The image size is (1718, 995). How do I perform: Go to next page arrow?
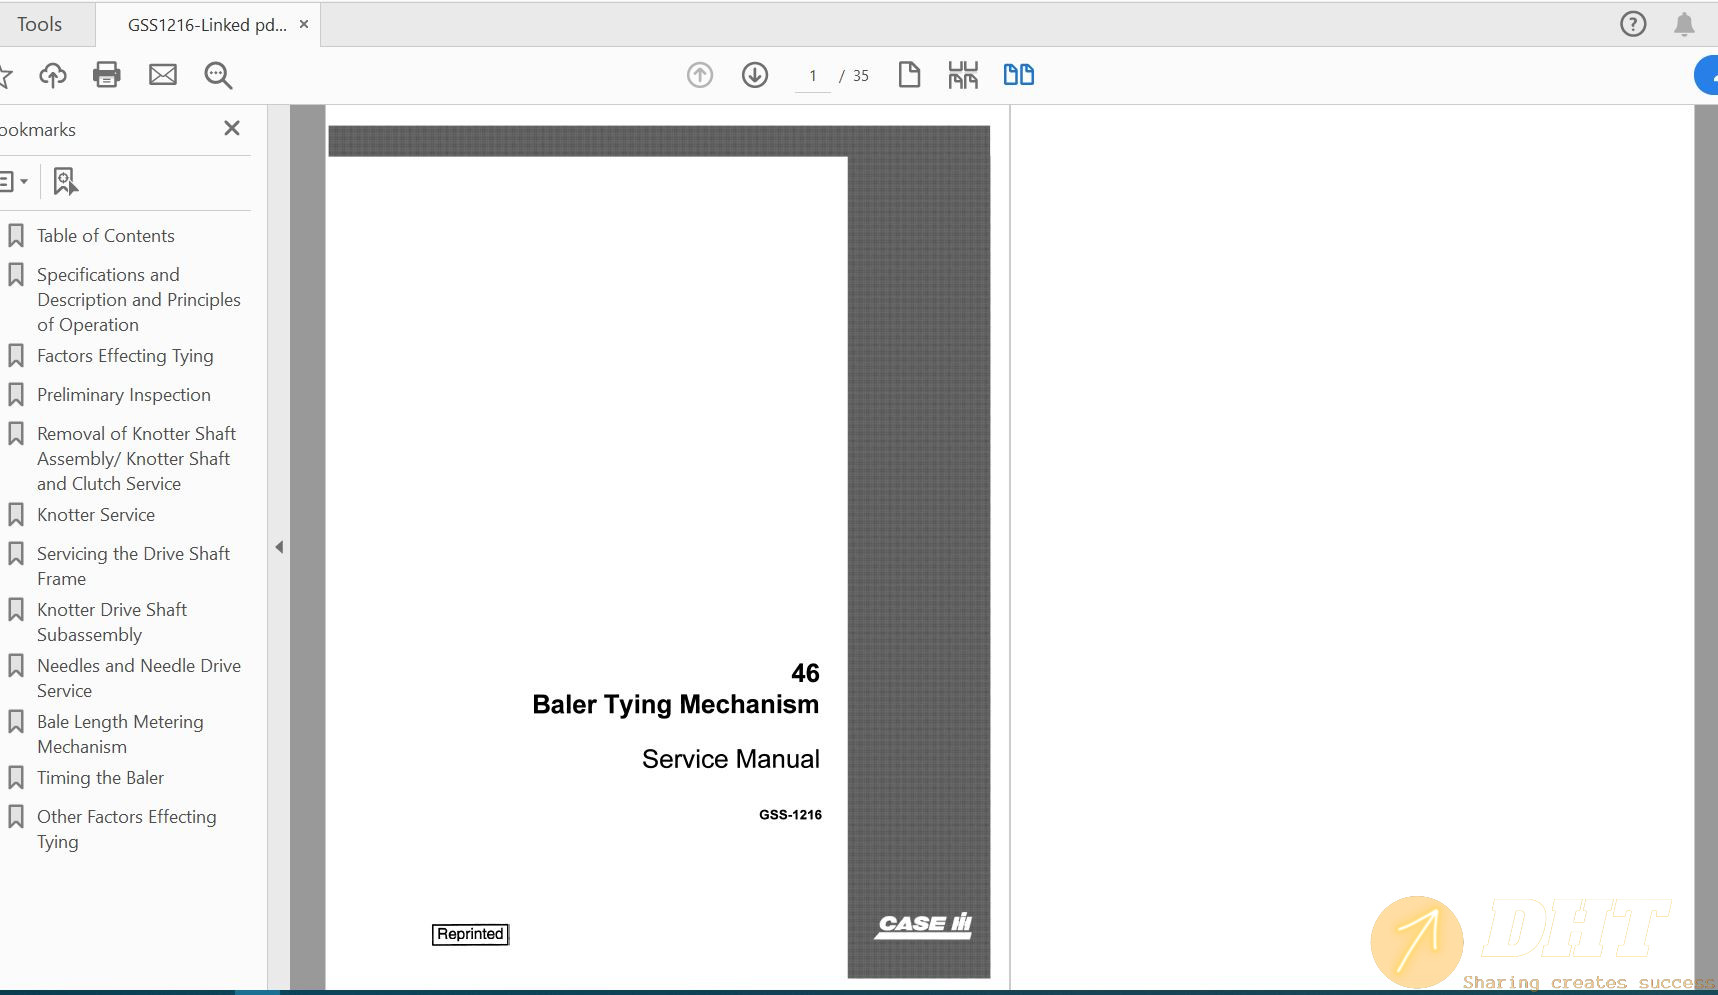[755, 75]
